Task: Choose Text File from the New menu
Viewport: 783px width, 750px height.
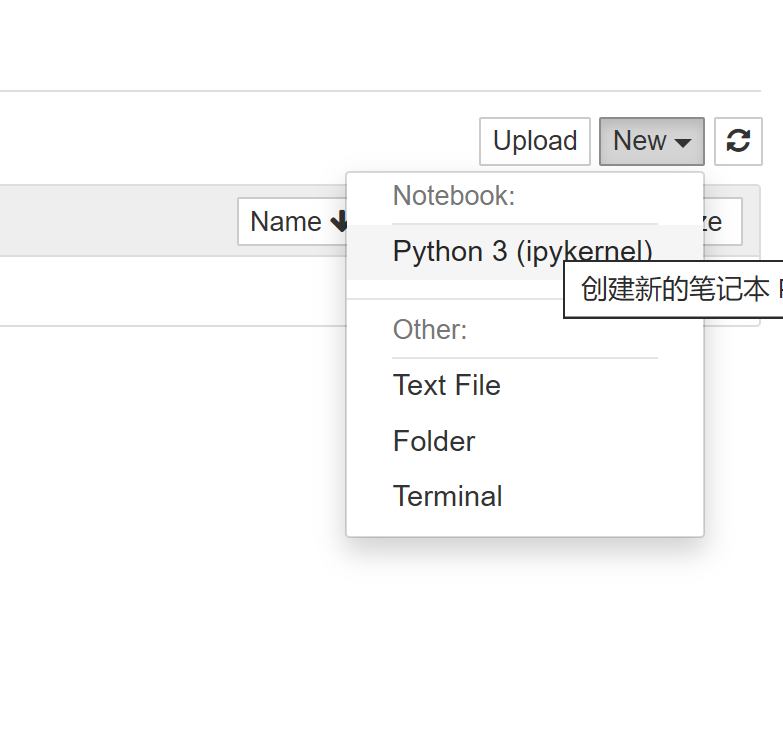Action: coord(525,385)
